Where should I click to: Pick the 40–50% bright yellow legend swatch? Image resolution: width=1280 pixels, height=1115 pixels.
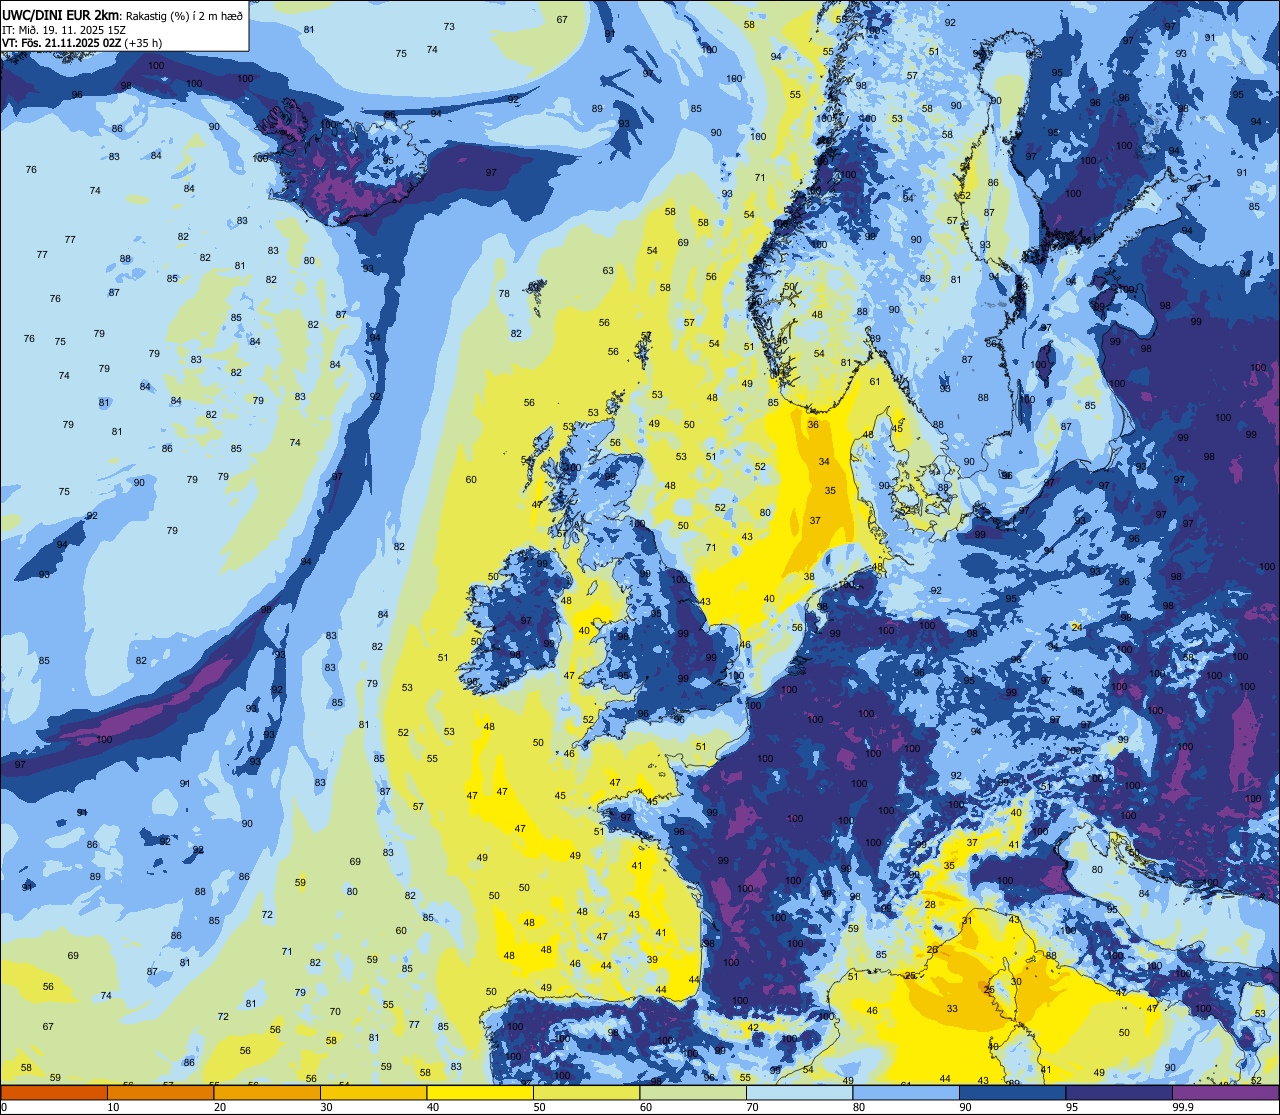point(480,1093)
